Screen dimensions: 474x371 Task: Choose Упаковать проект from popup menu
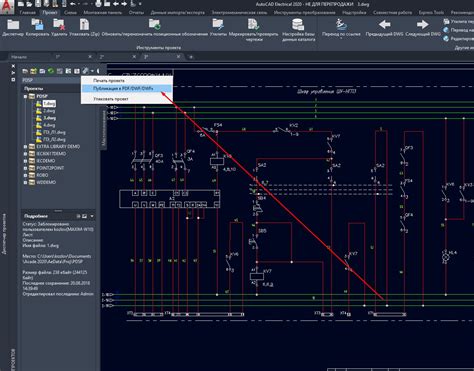(127, 99)
